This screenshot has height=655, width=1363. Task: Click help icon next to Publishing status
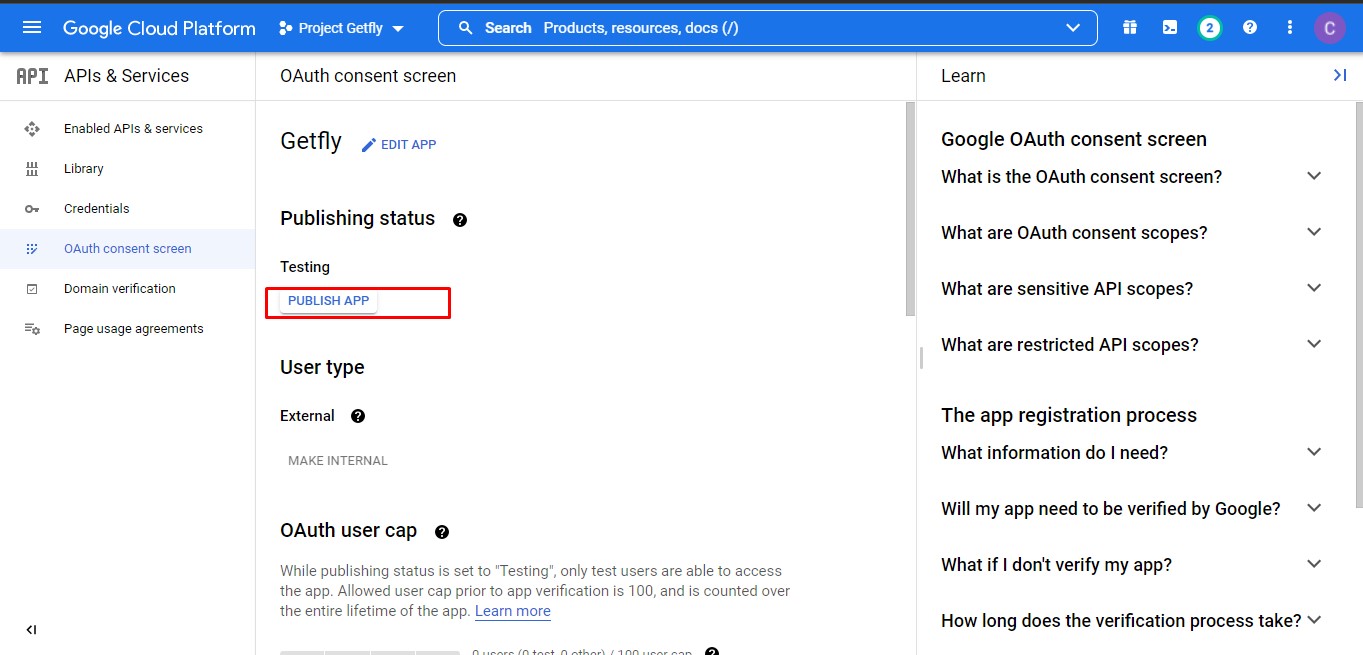460,220
